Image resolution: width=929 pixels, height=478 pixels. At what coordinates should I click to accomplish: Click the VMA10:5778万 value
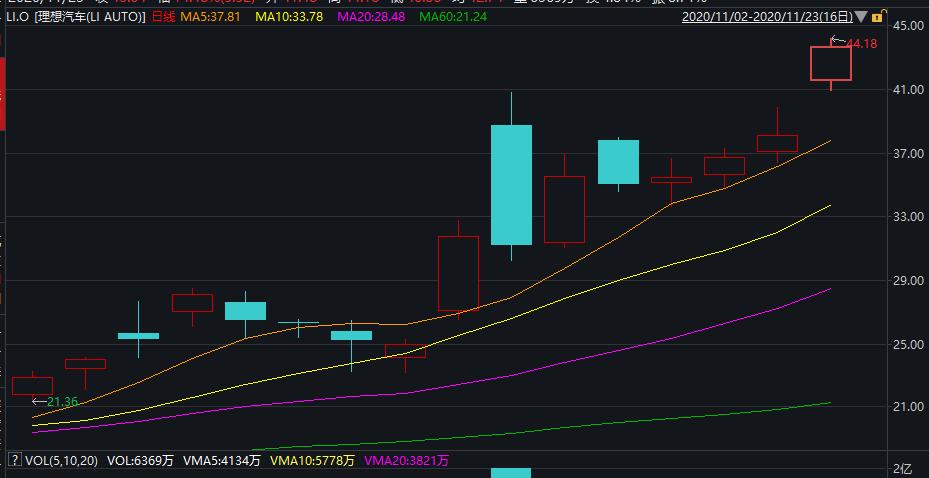click(312, 460)
